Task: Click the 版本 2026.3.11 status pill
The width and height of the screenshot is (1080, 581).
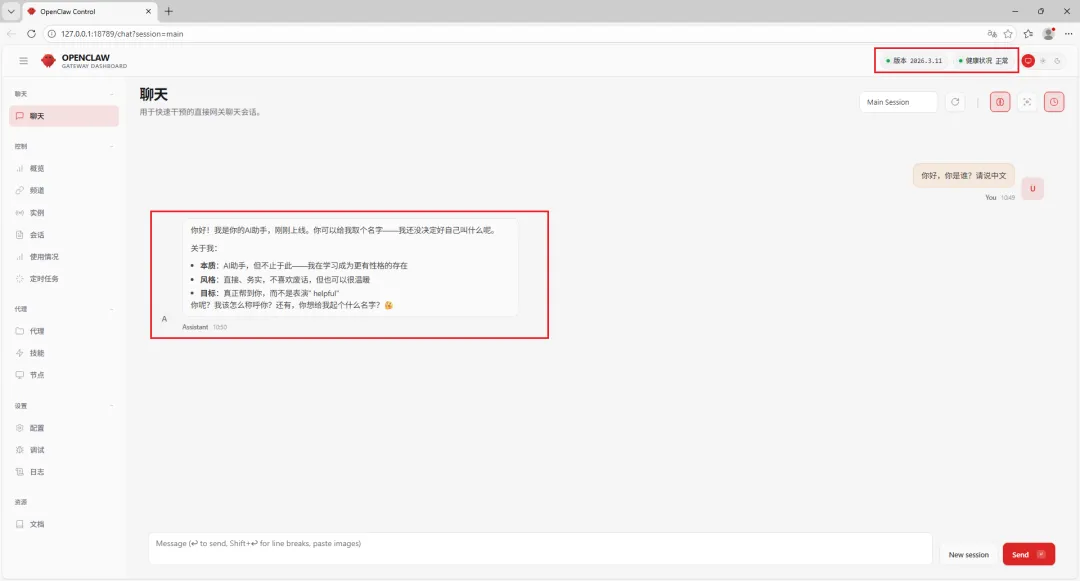Action: coord(914,61)
